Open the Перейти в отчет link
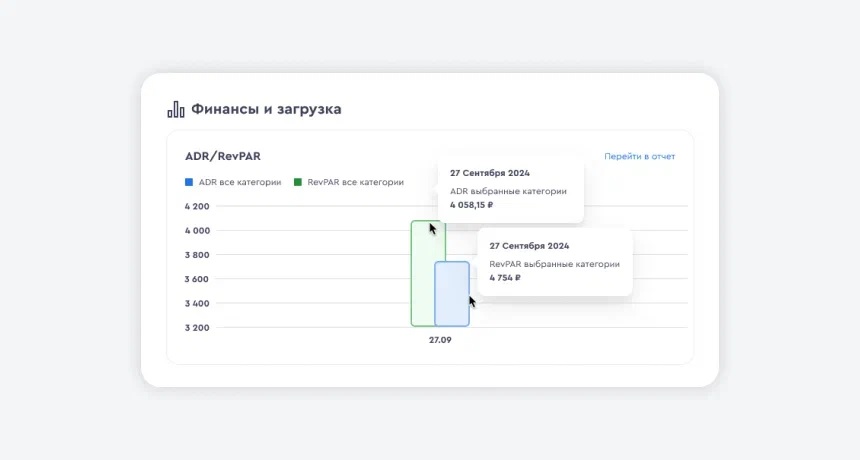This screenshot has width=860, height=460. pyautogui.click(x=639, y=157)
